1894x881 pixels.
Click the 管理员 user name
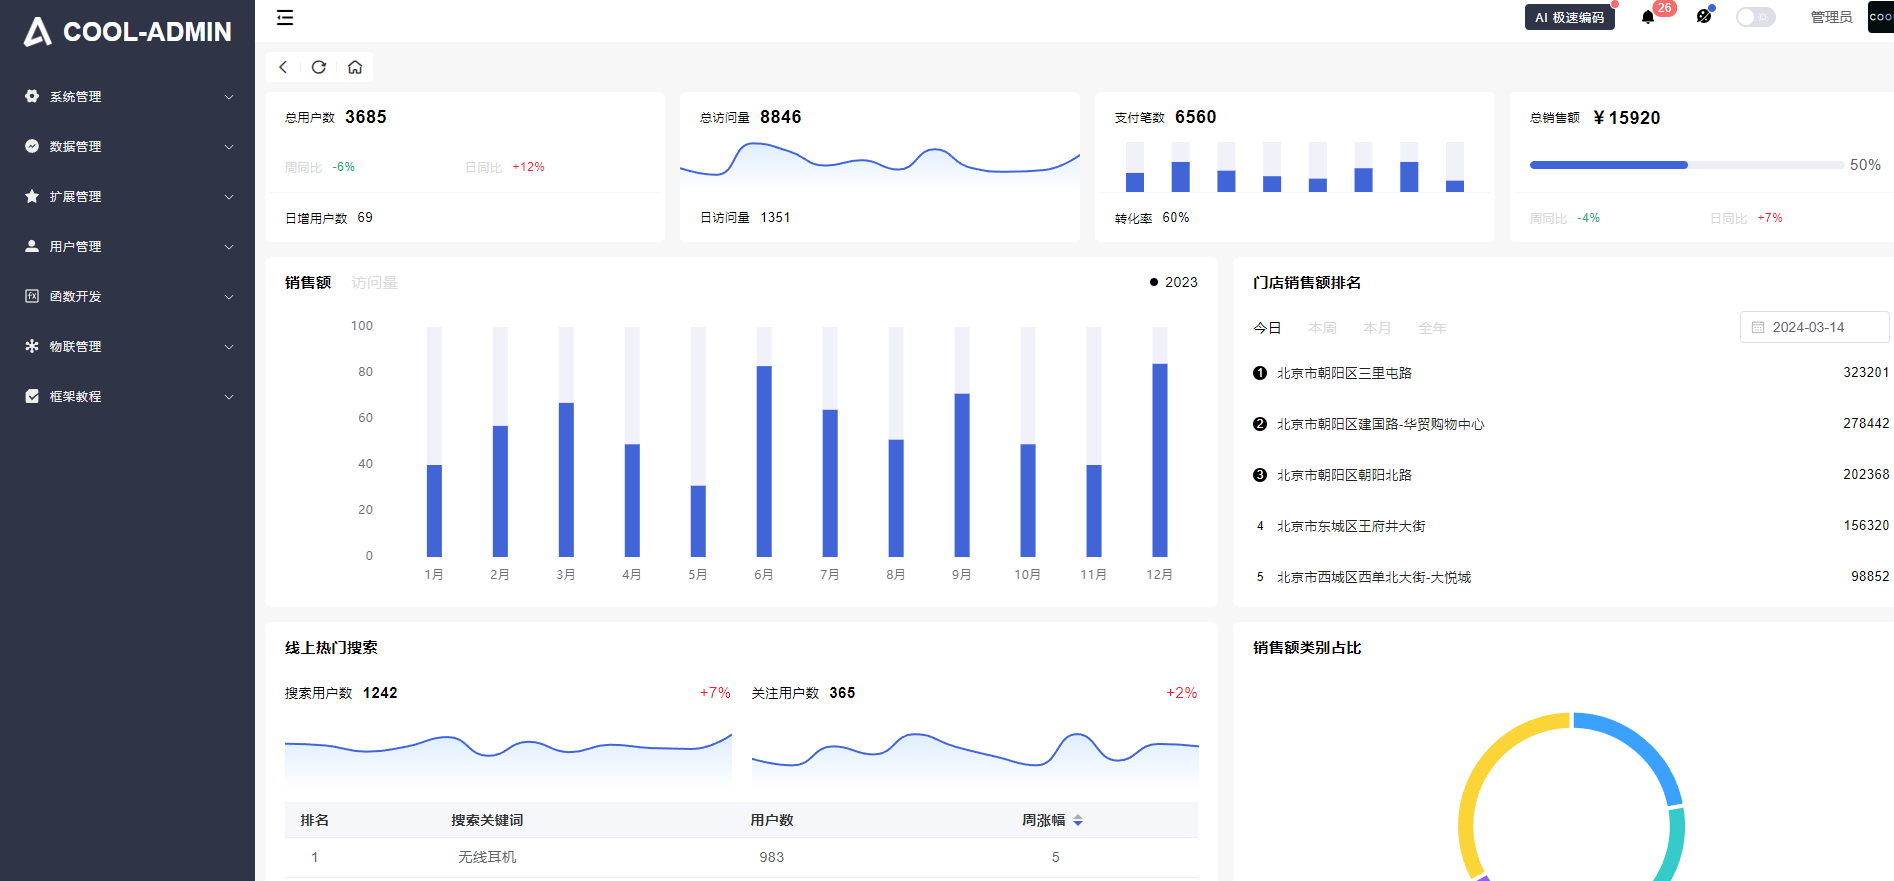coord(1831,17)
